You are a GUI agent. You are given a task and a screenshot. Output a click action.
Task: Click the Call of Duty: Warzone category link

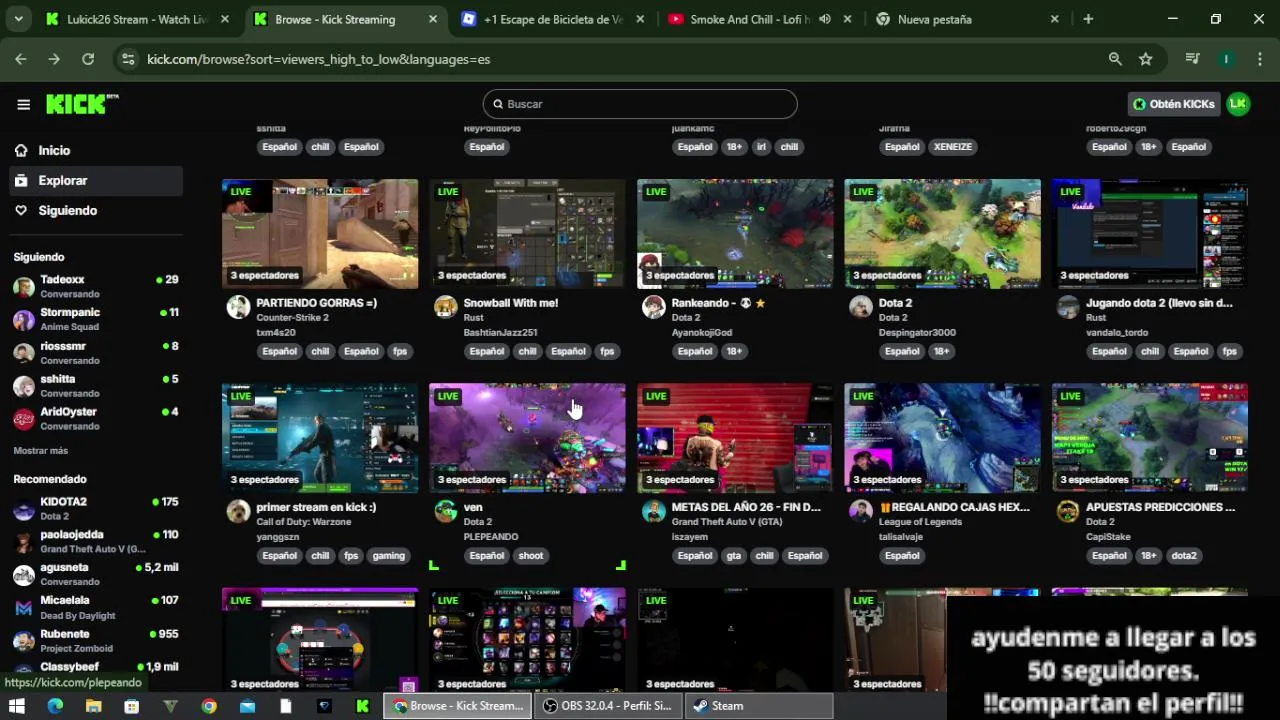click(x=303, y=522)
